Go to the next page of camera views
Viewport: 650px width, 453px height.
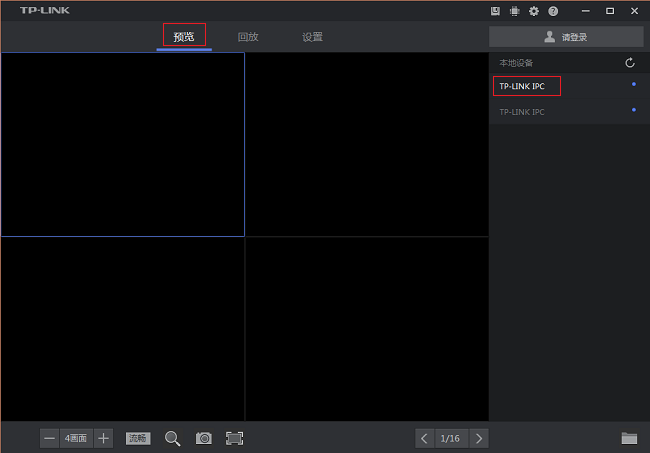click(x=479, y=438)
